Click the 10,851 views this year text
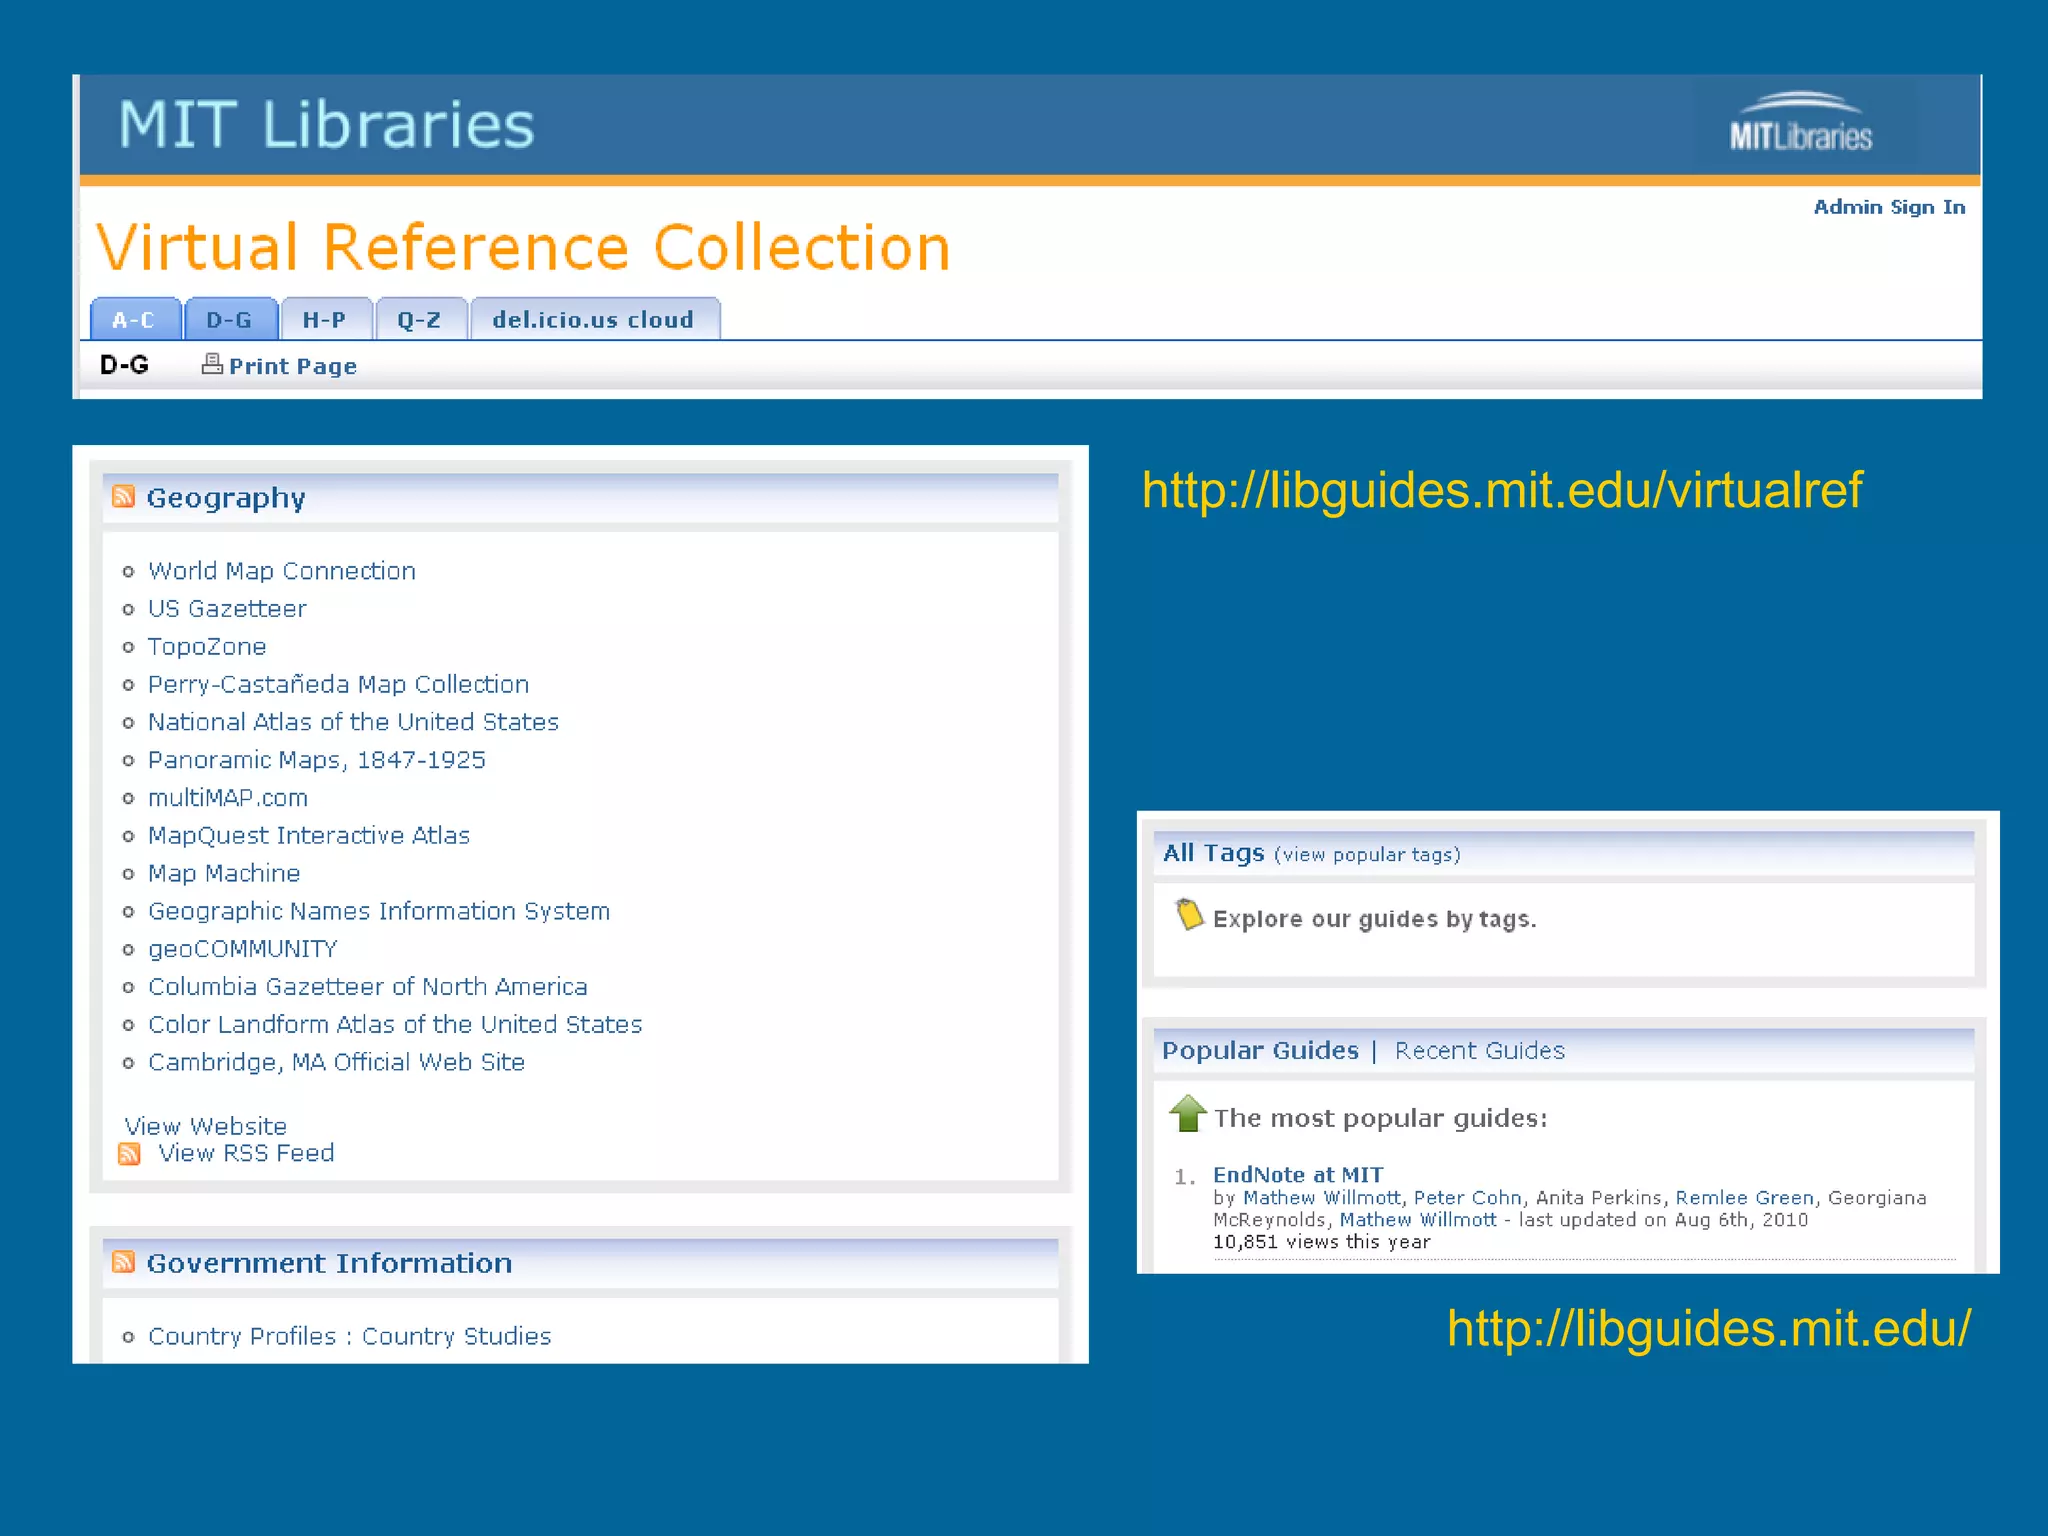 [x=1322, y=1242]
